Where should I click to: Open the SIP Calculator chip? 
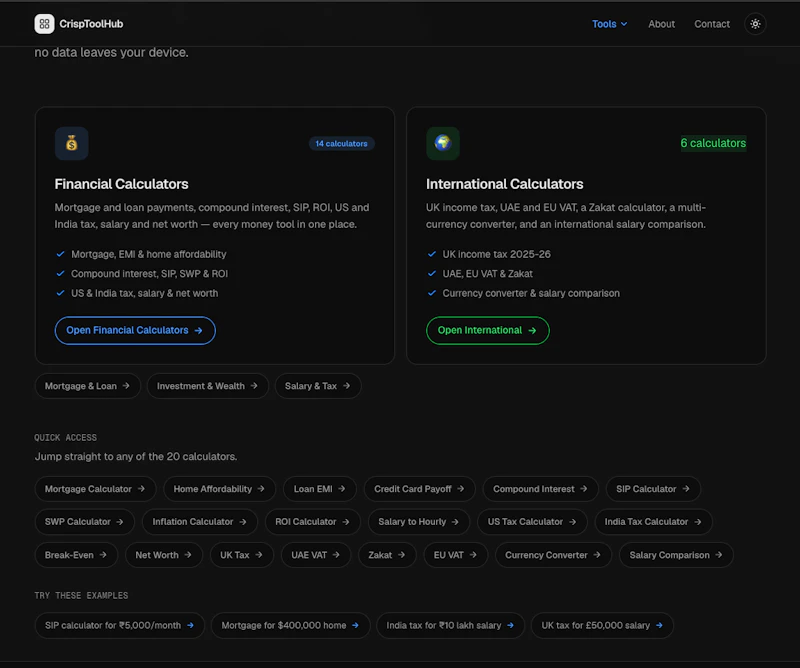(x=653, y=489)
